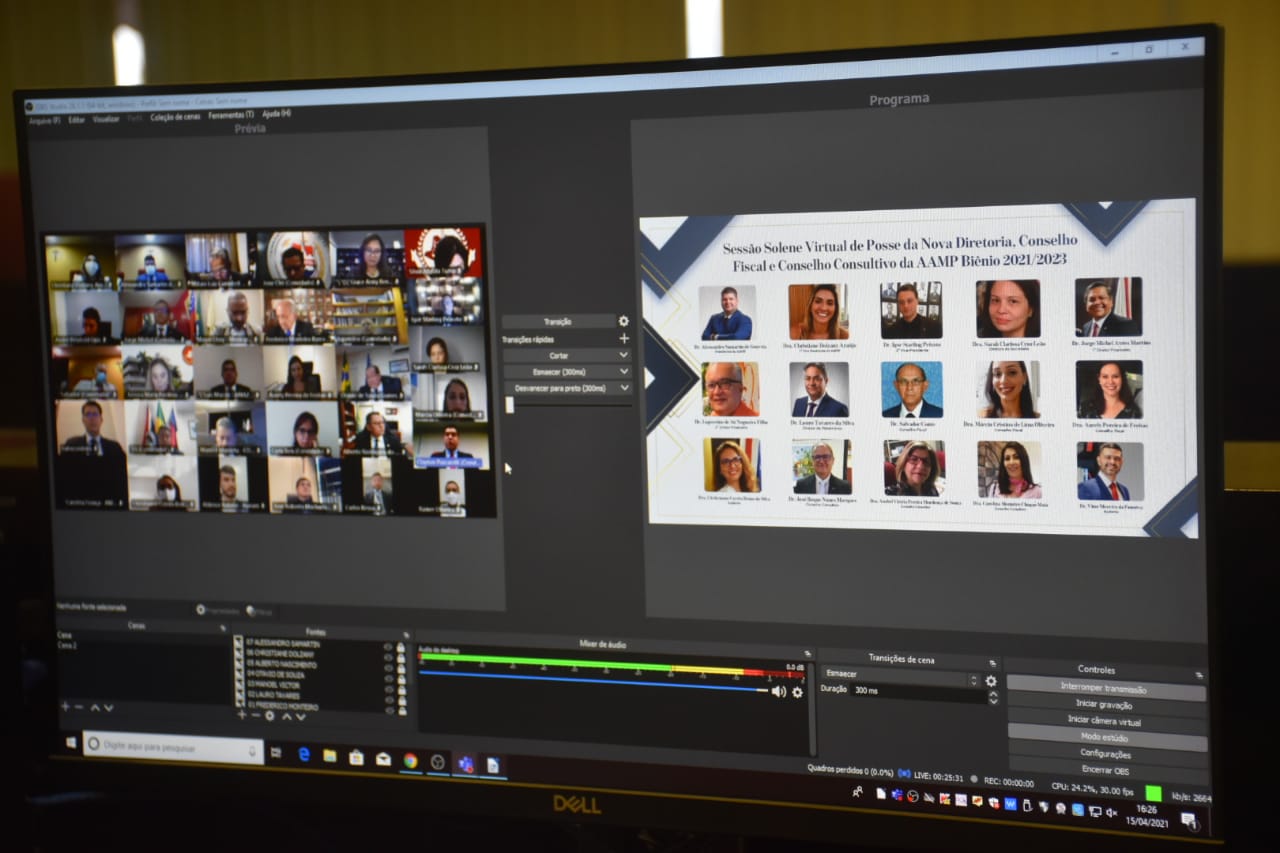Toggle visibility of 05 ALBERTO NASCIMENTO source
This screenshot has width=1280, height=853.
(x=388, y=666)
